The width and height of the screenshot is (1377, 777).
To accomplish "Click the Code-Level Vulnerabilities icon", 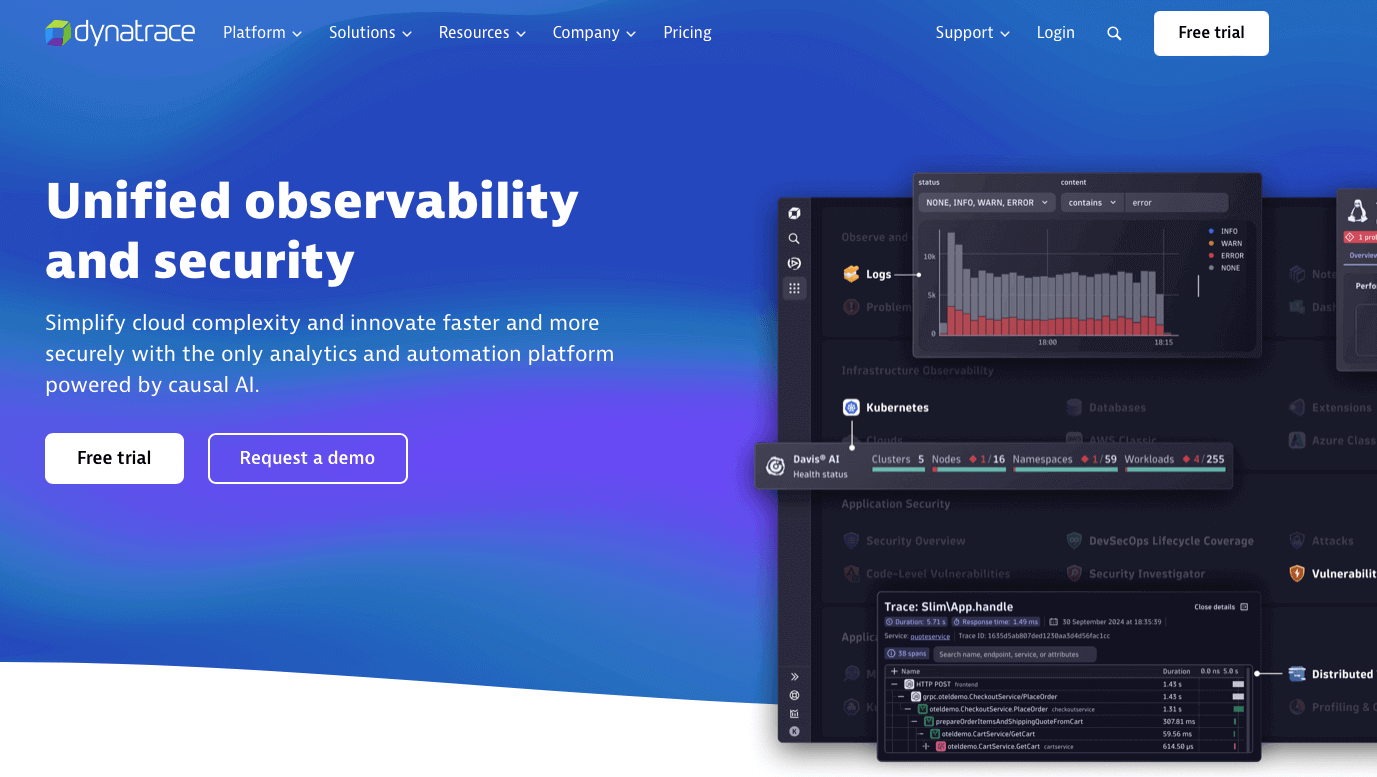I will 851,573.
